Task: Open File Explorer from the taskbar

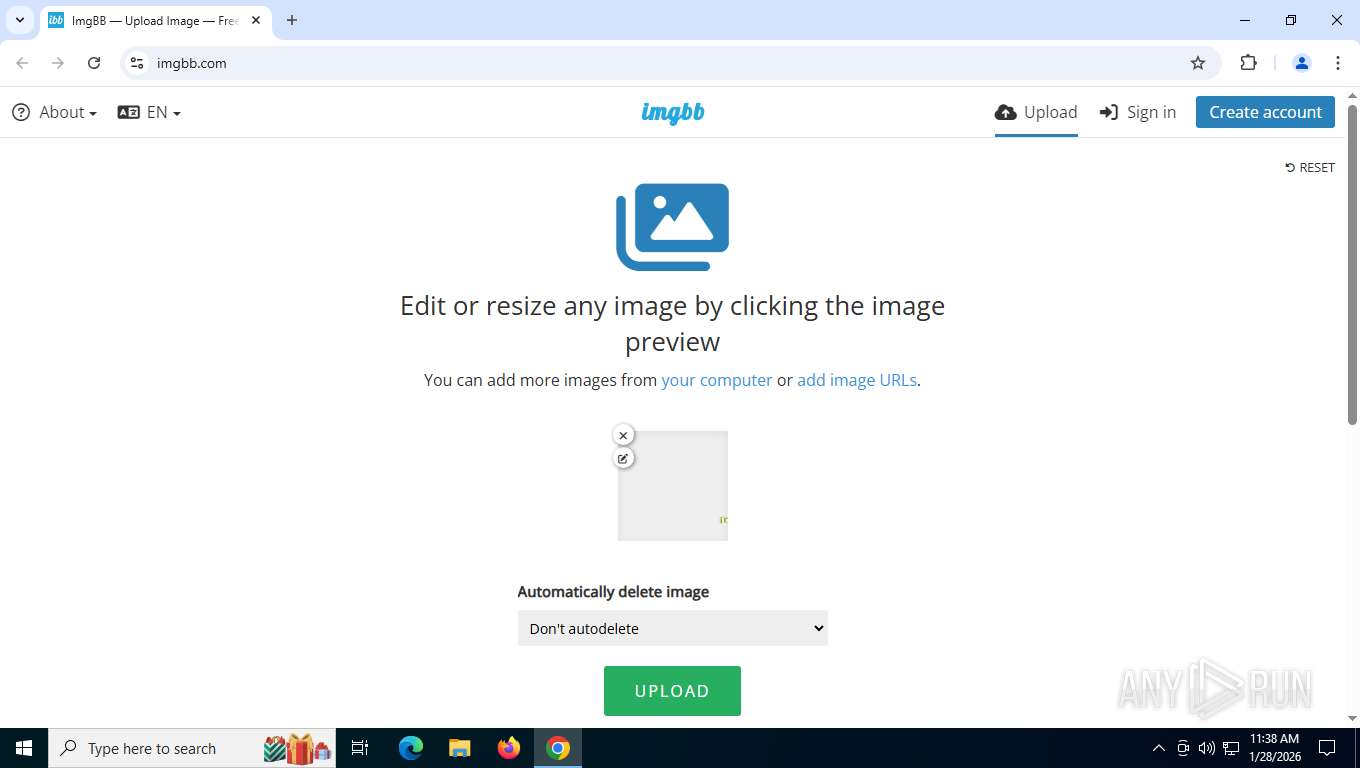Action: (460, 748)
